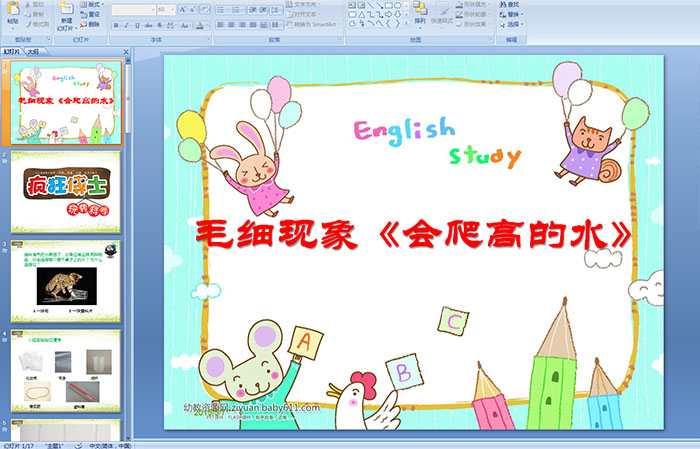The height and width of the screenshot is (449, 700).
Task: Click the Decrease Indent icon
Action: [x=252, y=9]
